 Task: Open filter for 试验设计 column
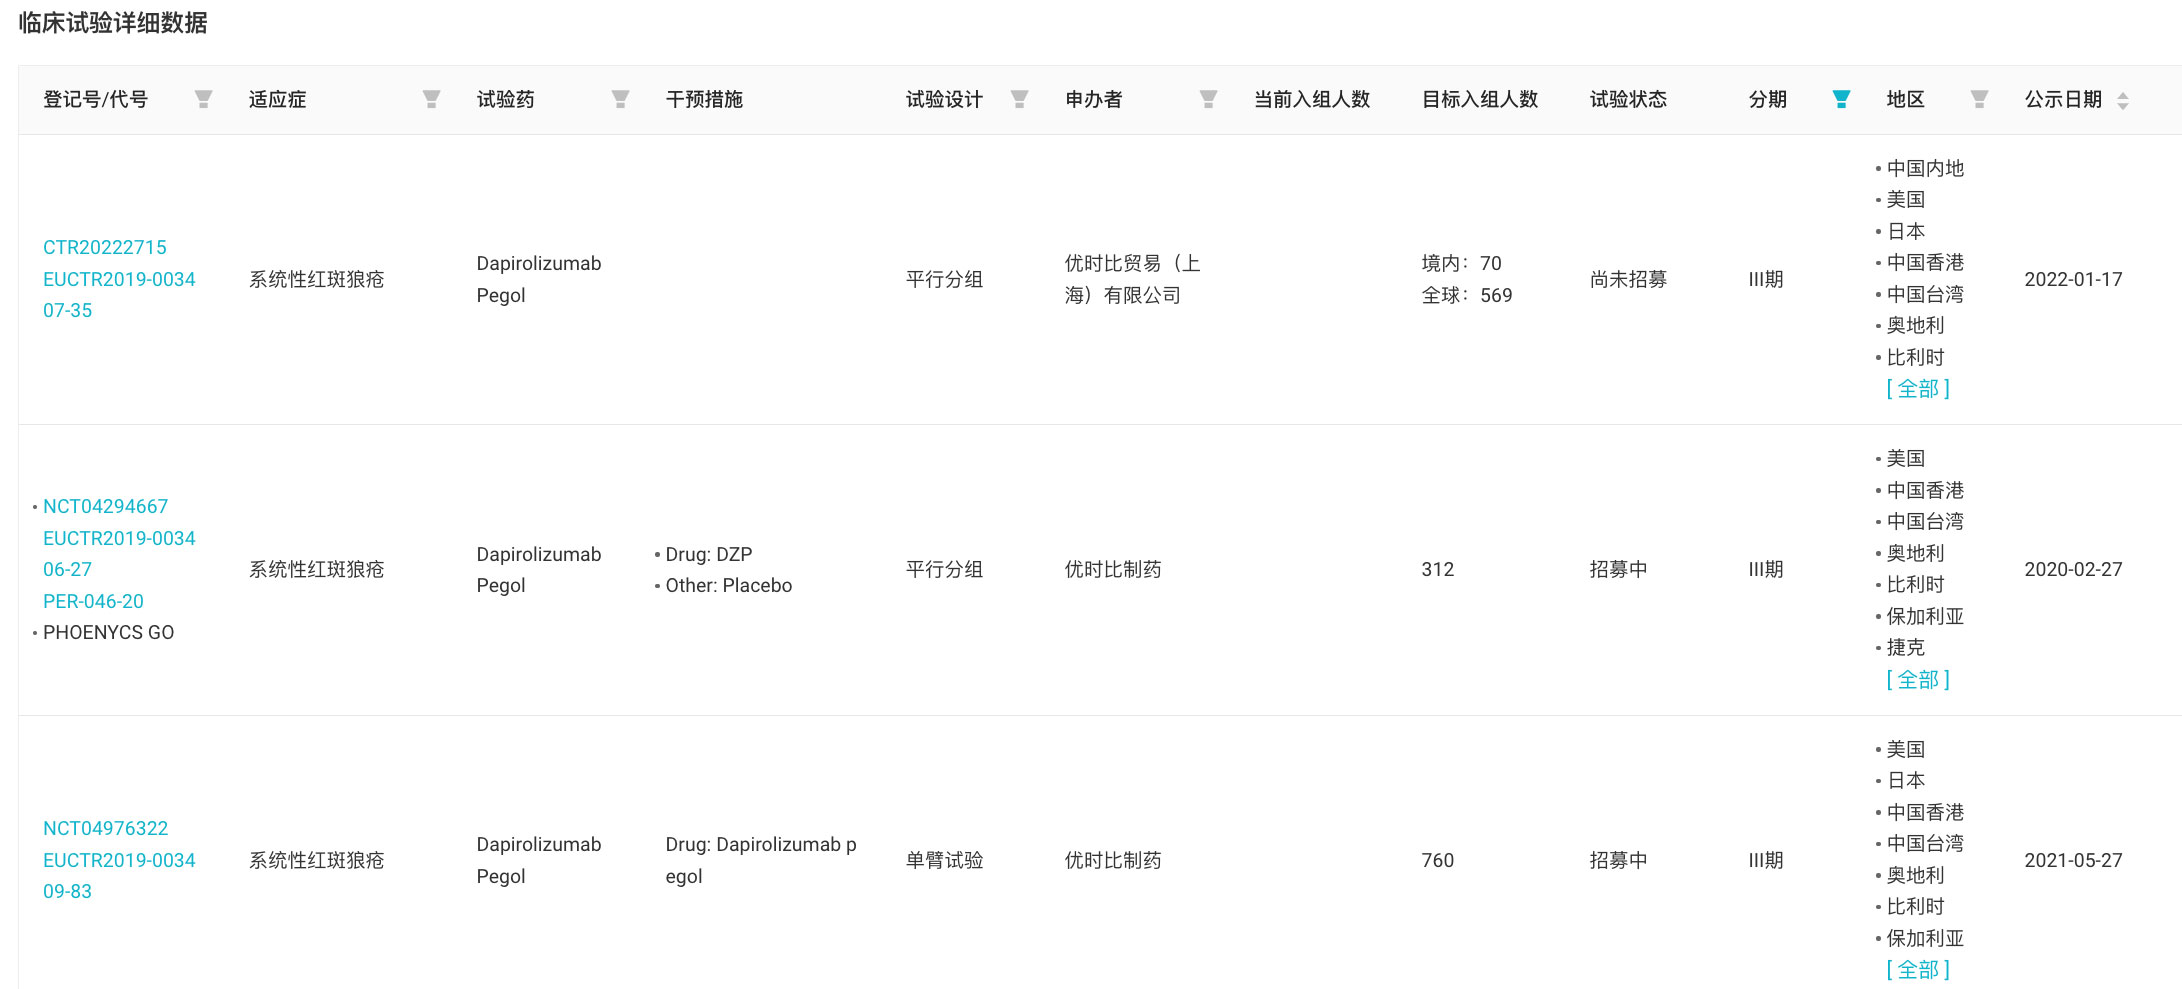pos(1019,99)
